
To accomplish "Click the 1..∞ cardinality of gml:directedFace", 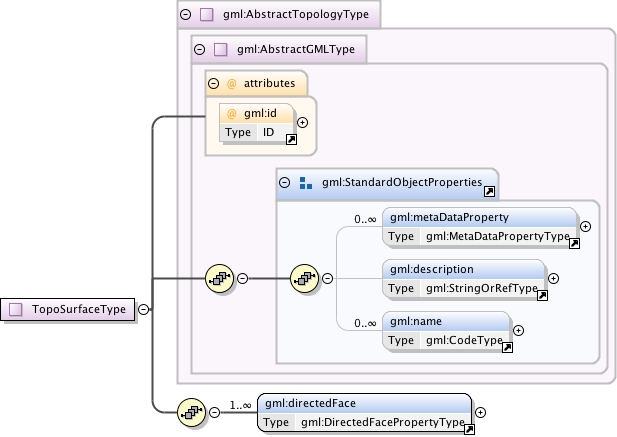I will click(240, 405).
